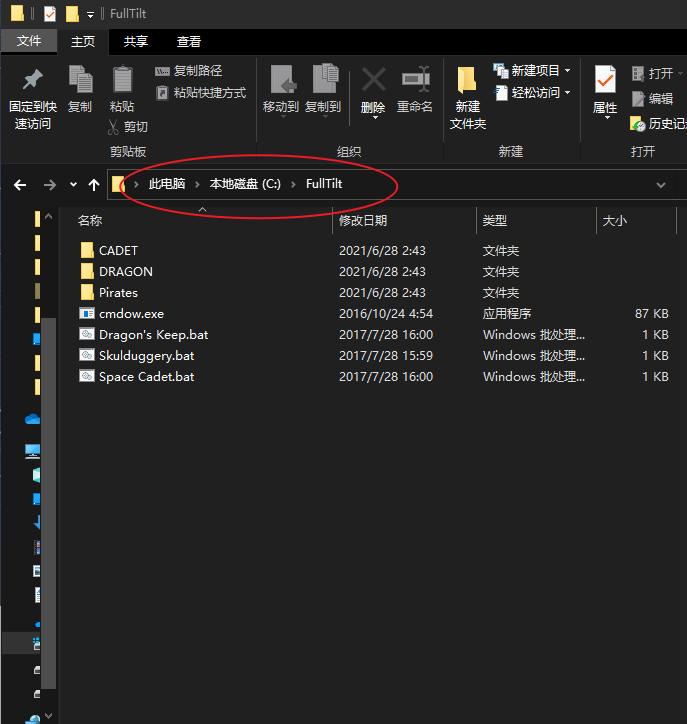Expand the chevron after 本地磁盘 (C:)
Image resolution: width=687 pixels, height=724 pixels.
coord(293,185)
